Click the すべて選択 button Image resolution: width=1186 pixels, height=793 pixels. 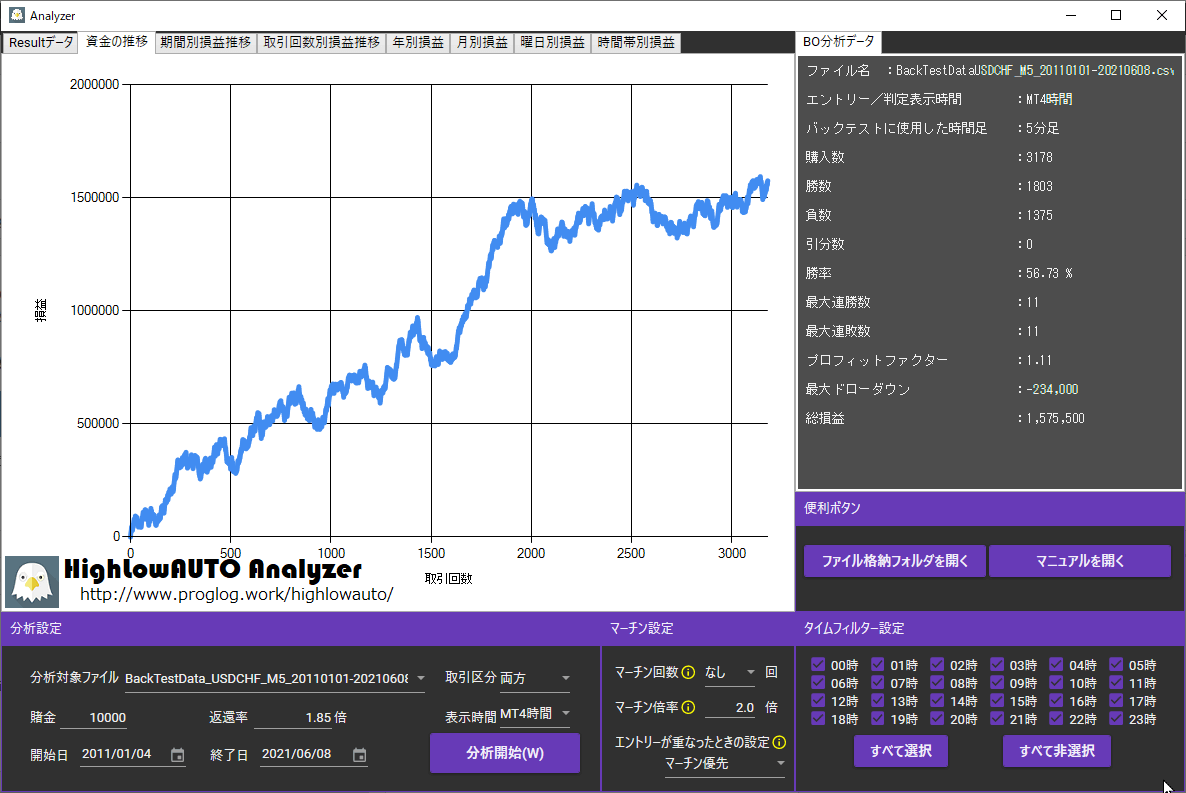click(x=901, y=751)
